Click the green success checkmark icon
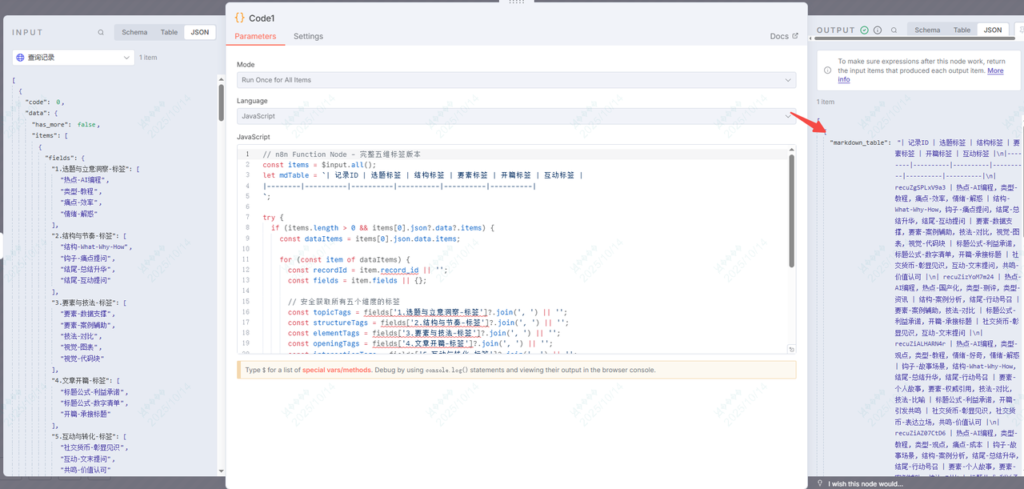Viewport: 1024px width, 489px height. click(864, 30)
